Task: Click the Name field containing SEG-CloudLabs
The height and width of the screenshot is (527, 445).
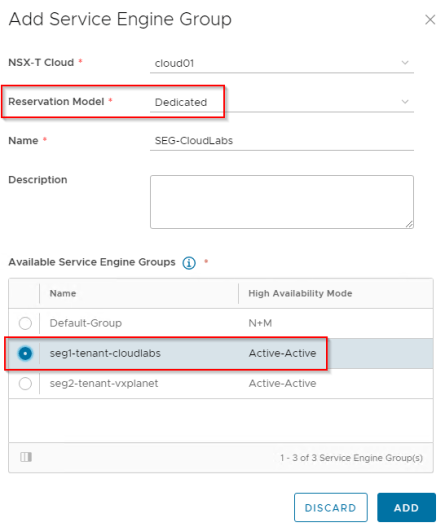Action: click(282, 141)
